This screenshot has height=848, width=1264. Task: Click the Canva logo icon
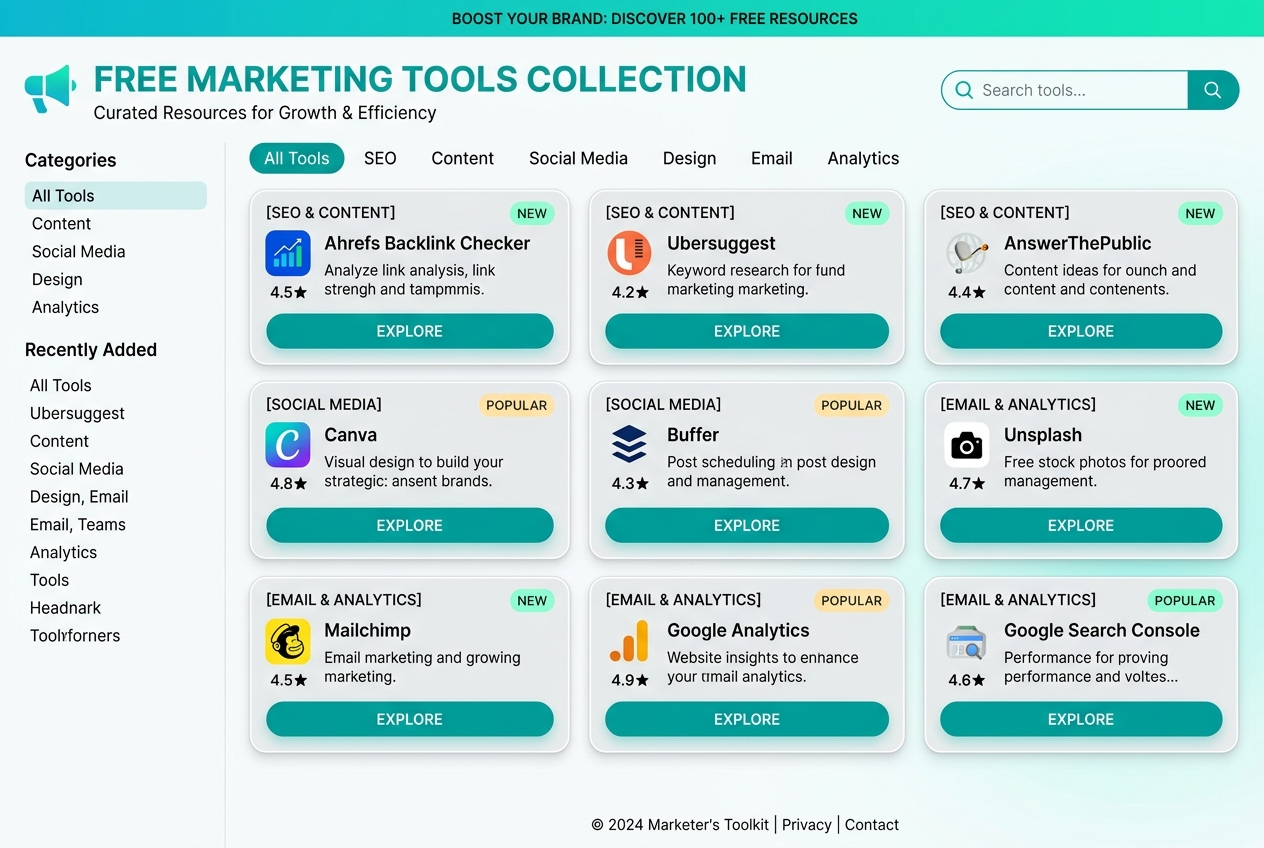click(288, 445)
